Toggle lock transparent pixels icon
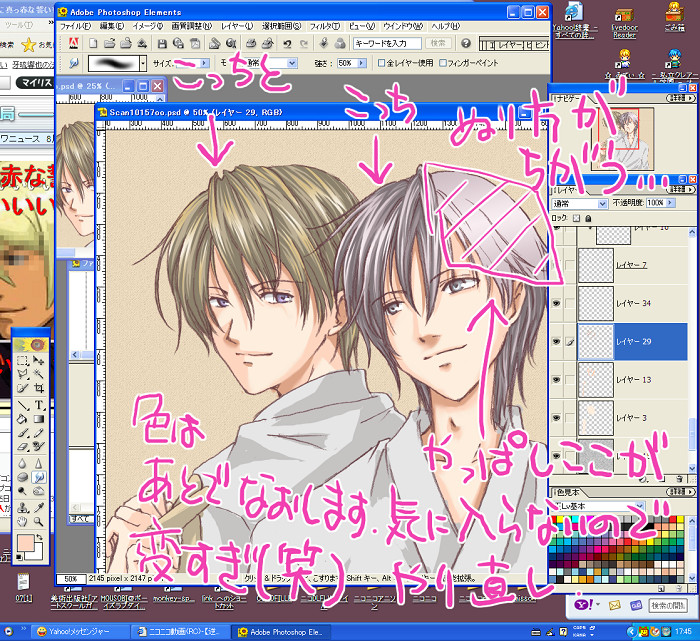 pos(576,218)
